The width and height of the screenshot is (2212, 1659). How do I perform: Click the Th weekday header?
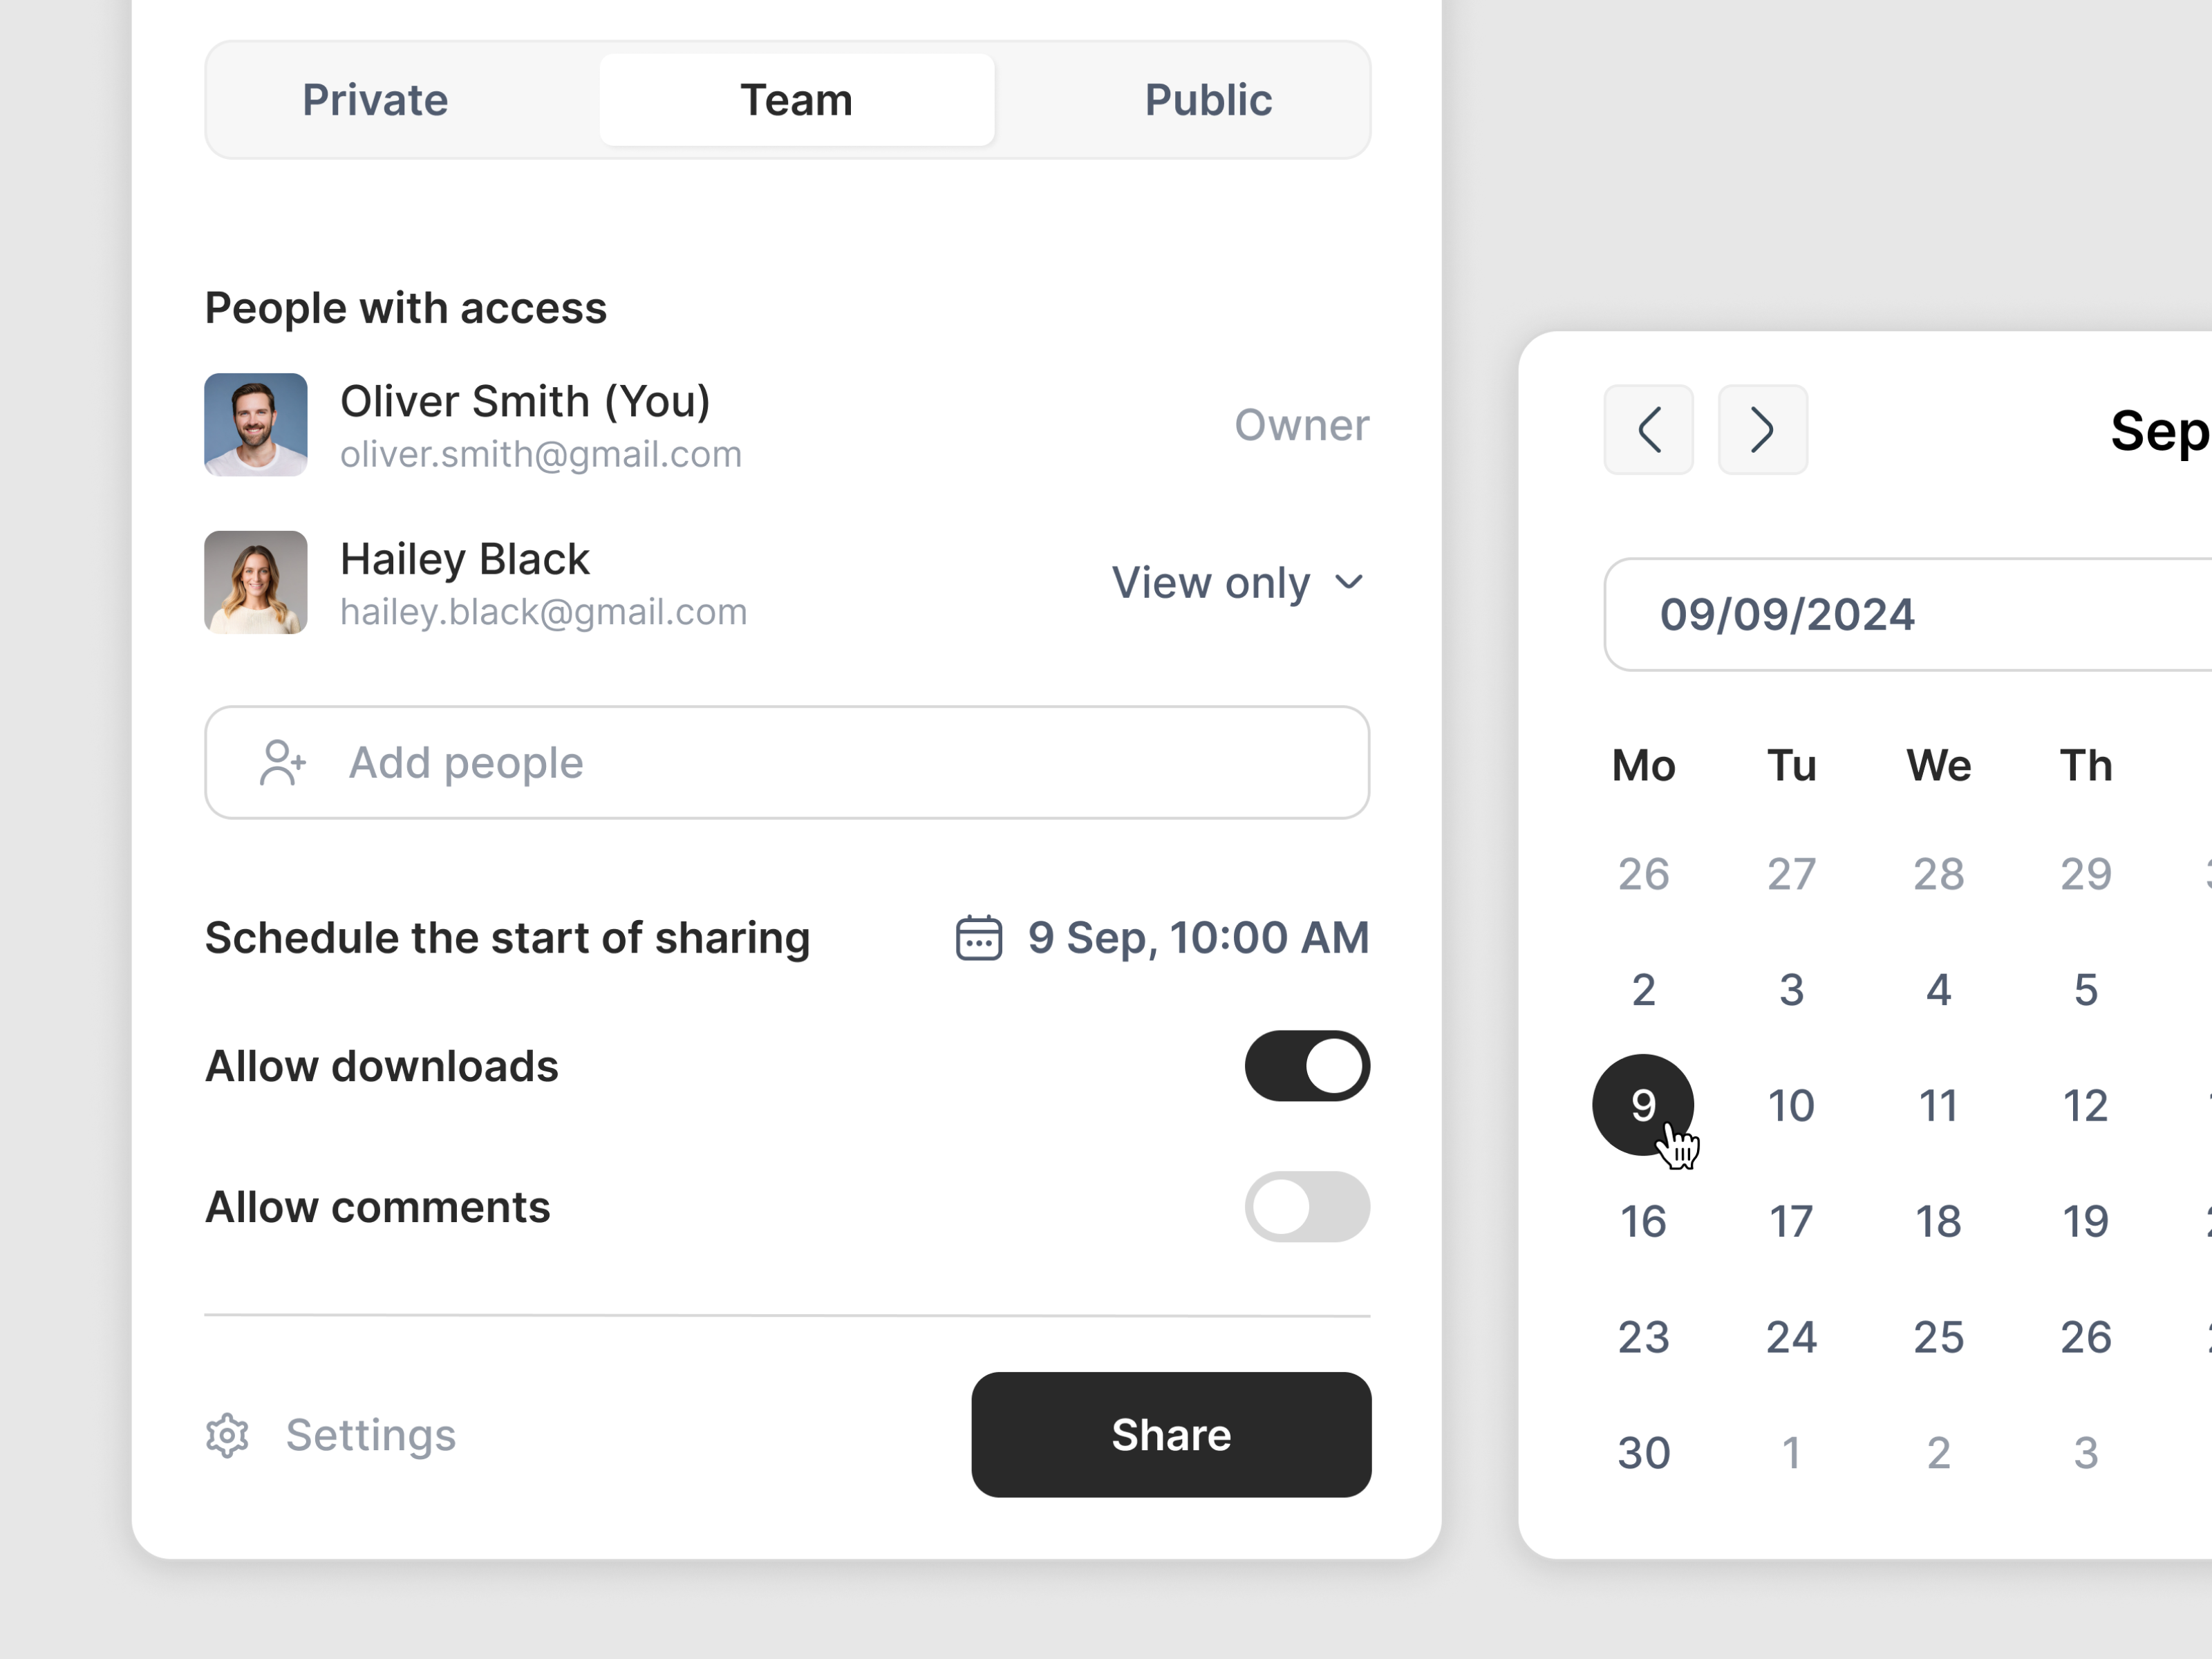tap(2086, 766)
